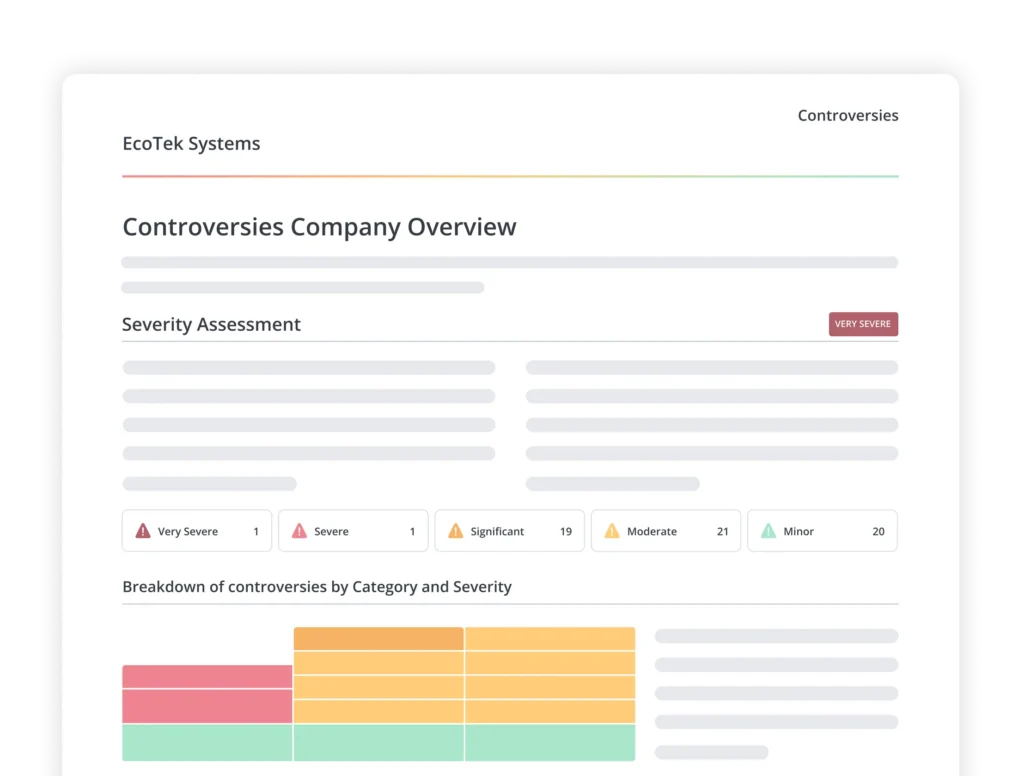Click the Significant orange warning icon
This screenshot has height=776, width=1024.
[x=455, y=530]
